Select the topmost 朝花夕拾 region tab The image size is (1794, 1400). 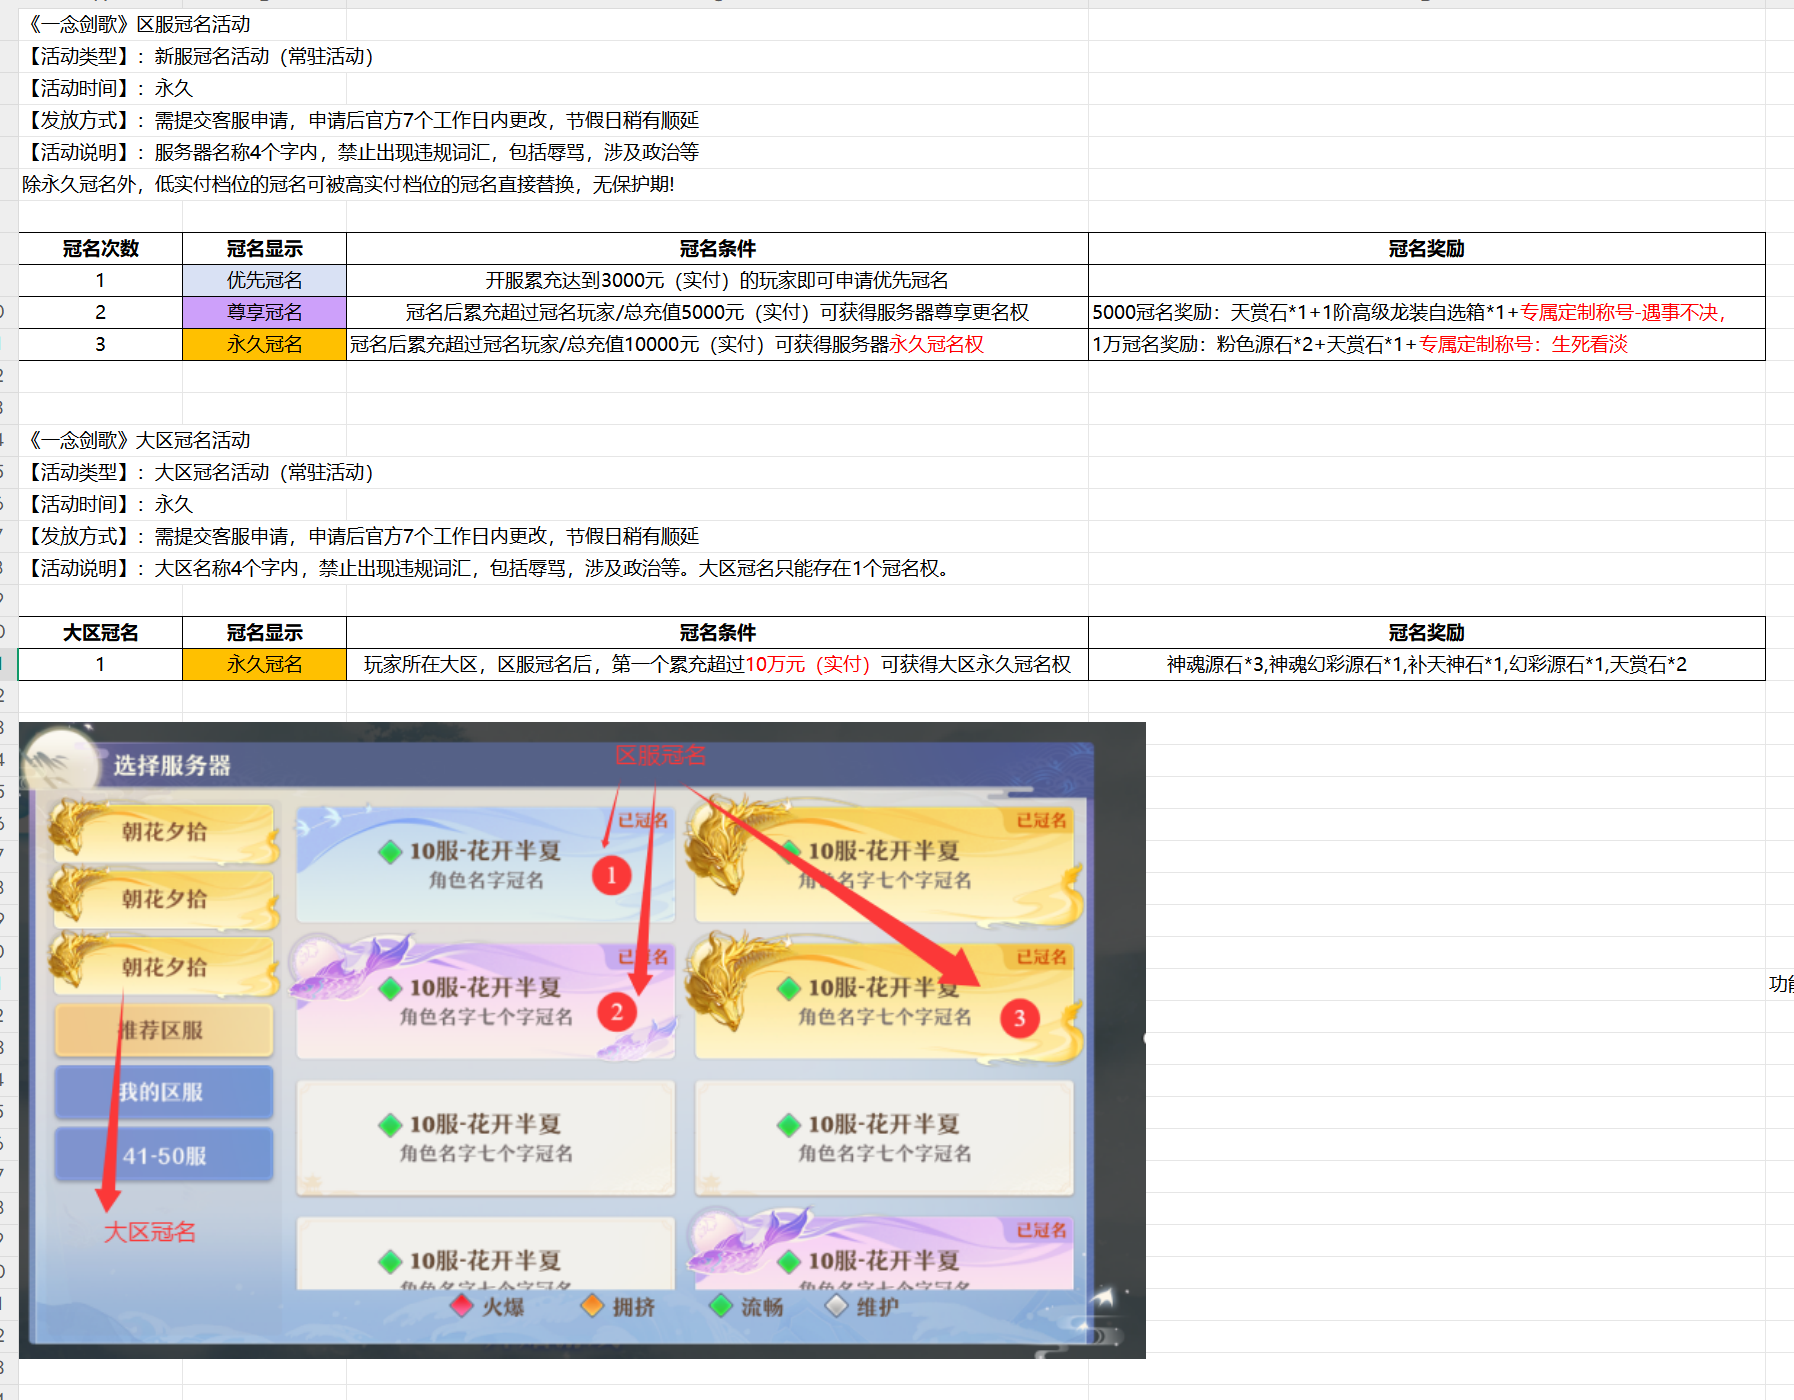(164, 831)
